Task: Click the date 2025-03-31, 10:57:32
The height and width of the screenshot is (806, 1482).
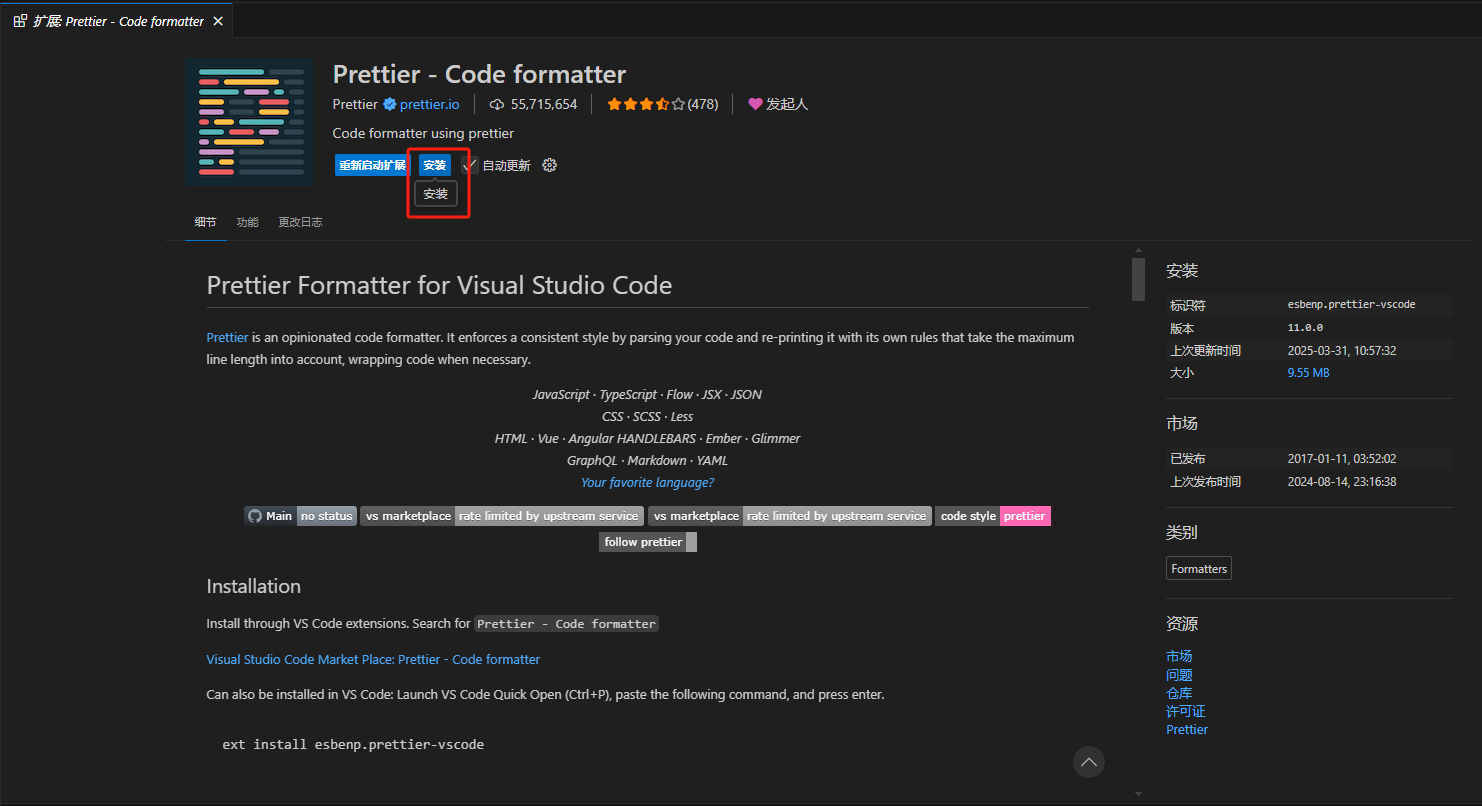Action: coord(1342,350)
